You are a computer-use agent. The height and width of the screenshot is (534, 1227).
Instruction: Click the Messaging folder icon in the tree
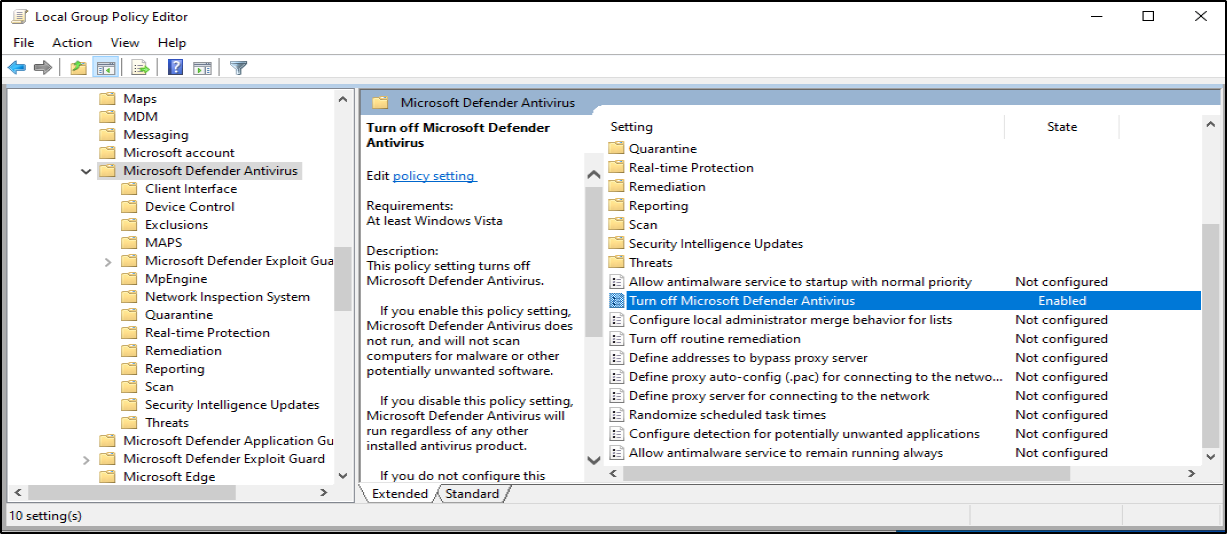pos(108,135)
